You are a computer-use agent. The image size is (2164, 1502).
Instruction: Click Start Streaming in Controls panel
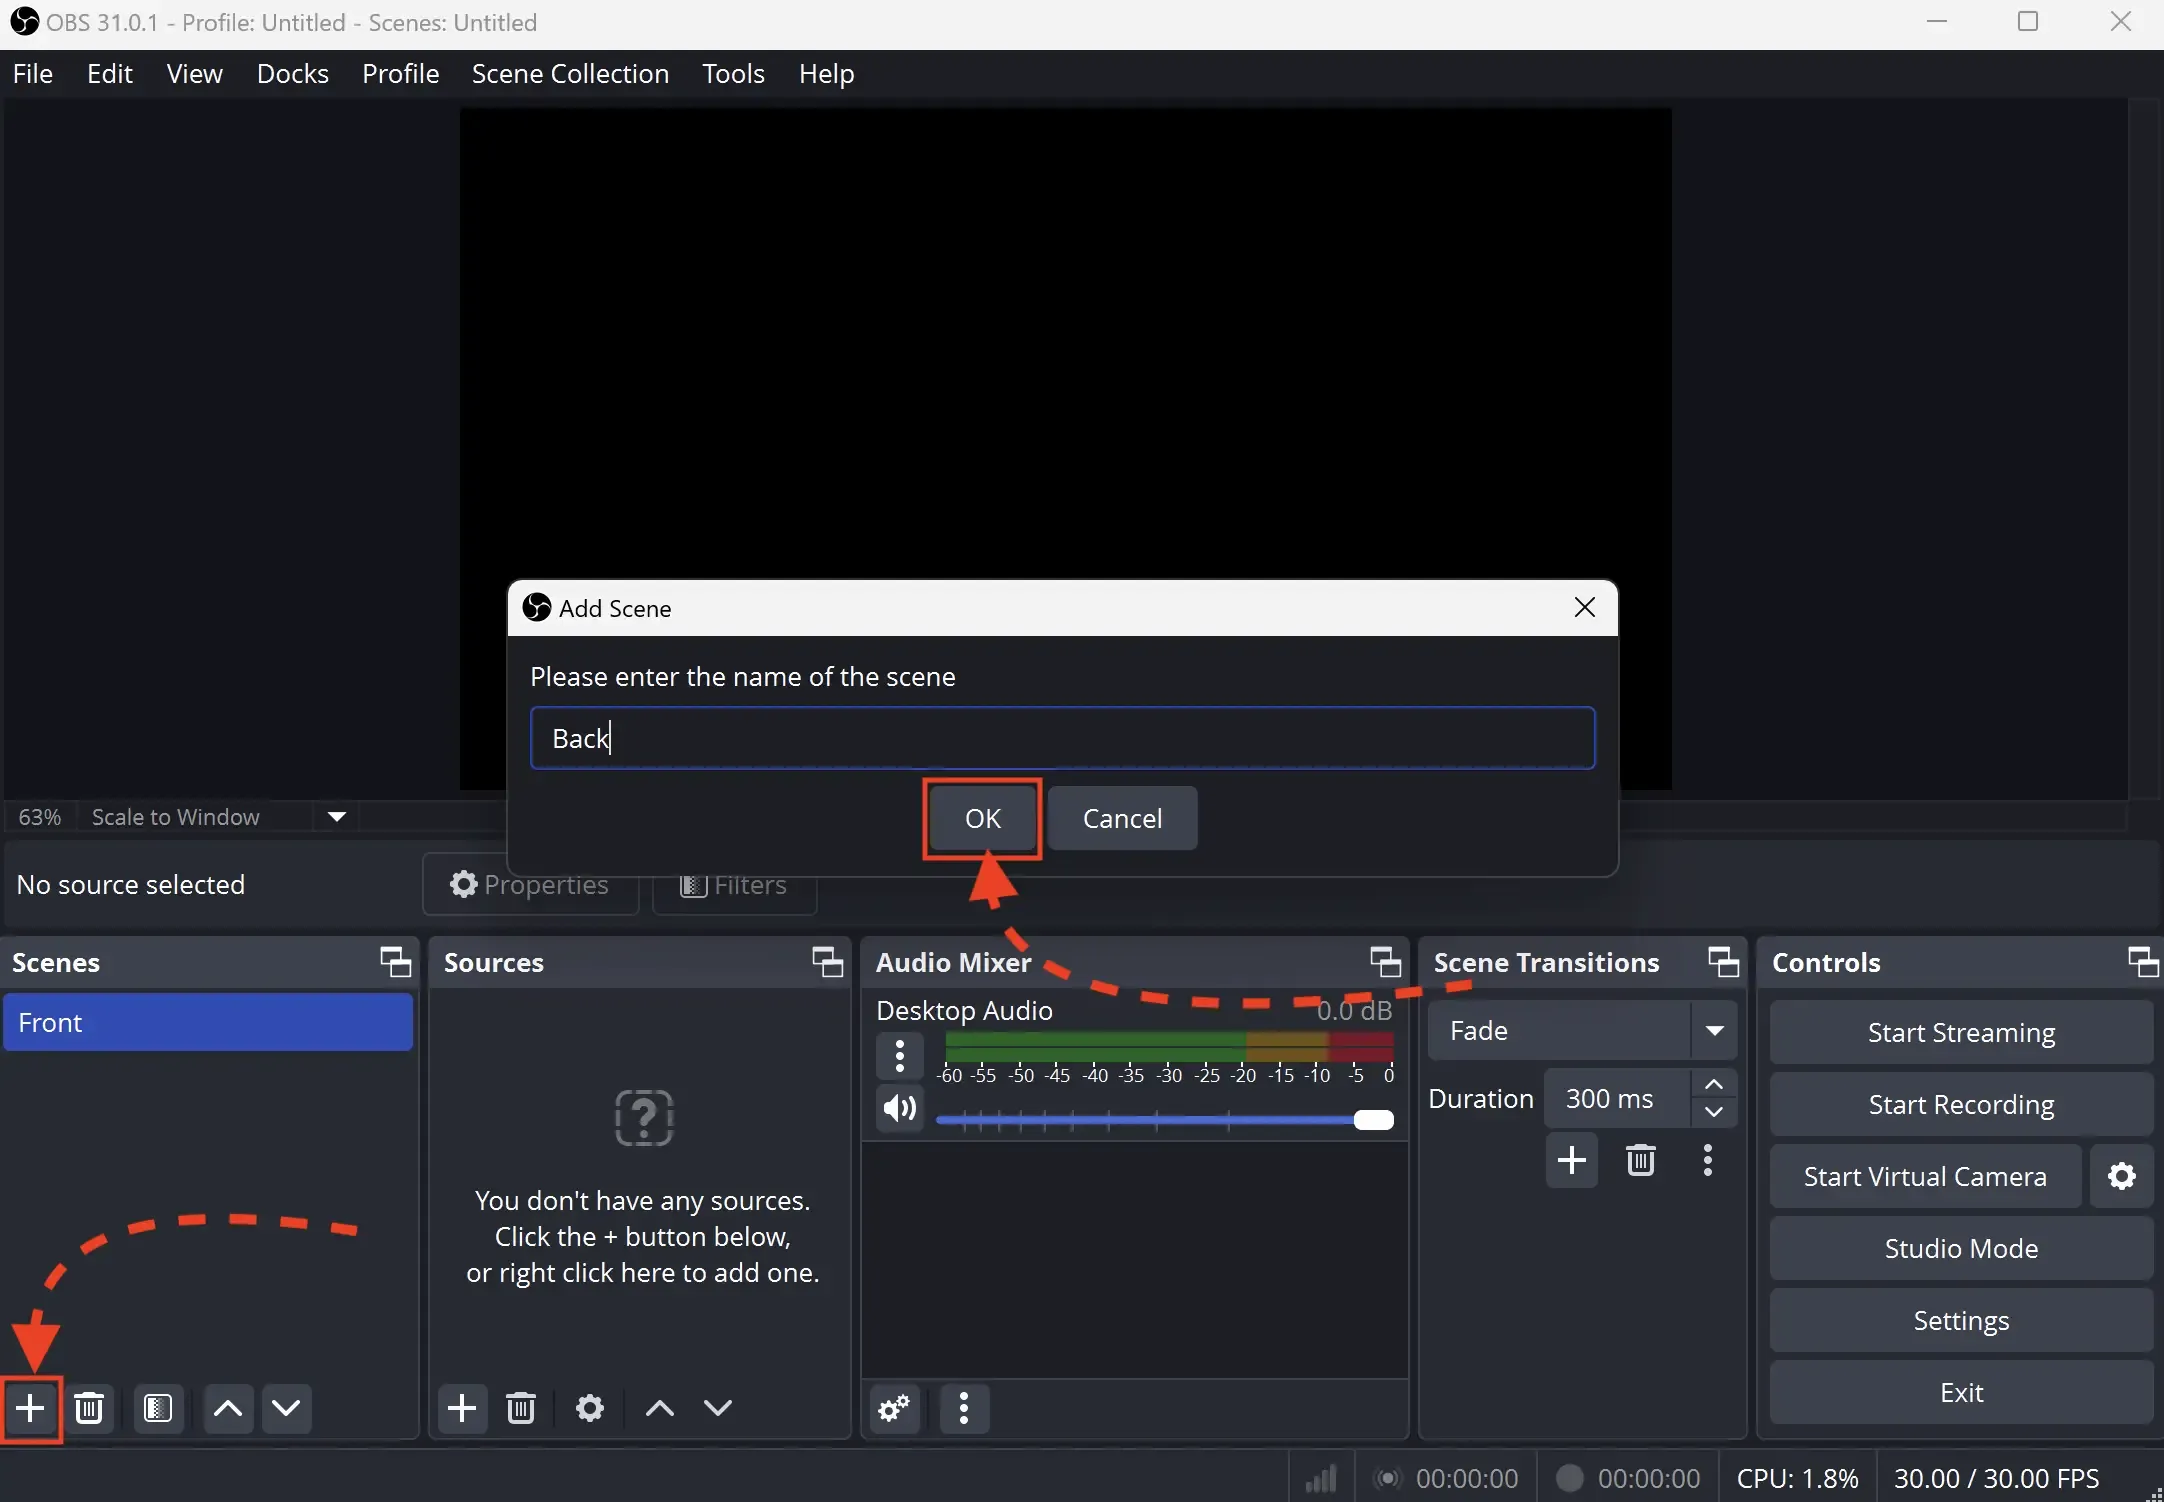pyautogui.click(x=1959, y=1032)
